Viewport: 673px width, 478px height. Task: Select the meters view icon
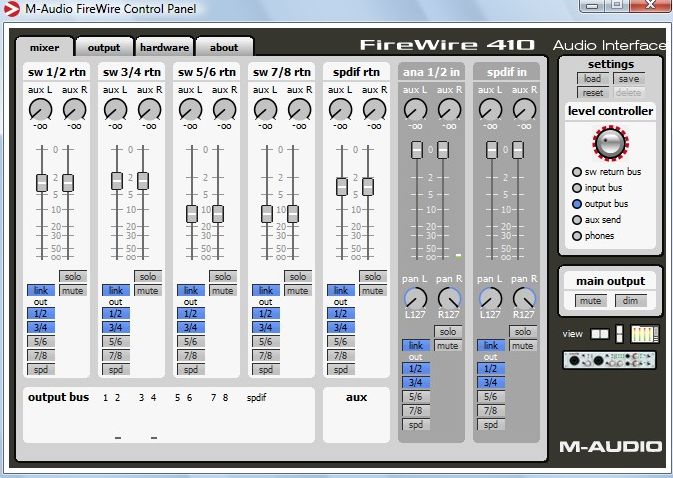644,334
